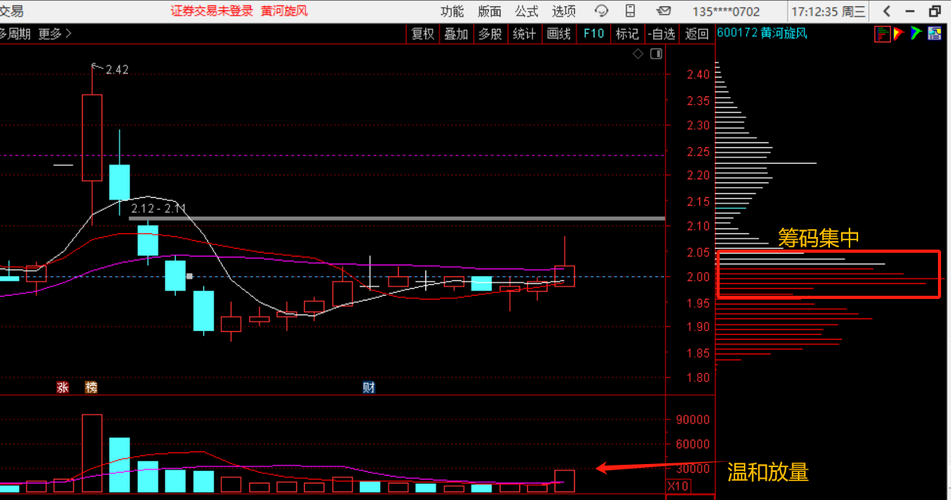Click the 标记 mark button

[627, 34]
